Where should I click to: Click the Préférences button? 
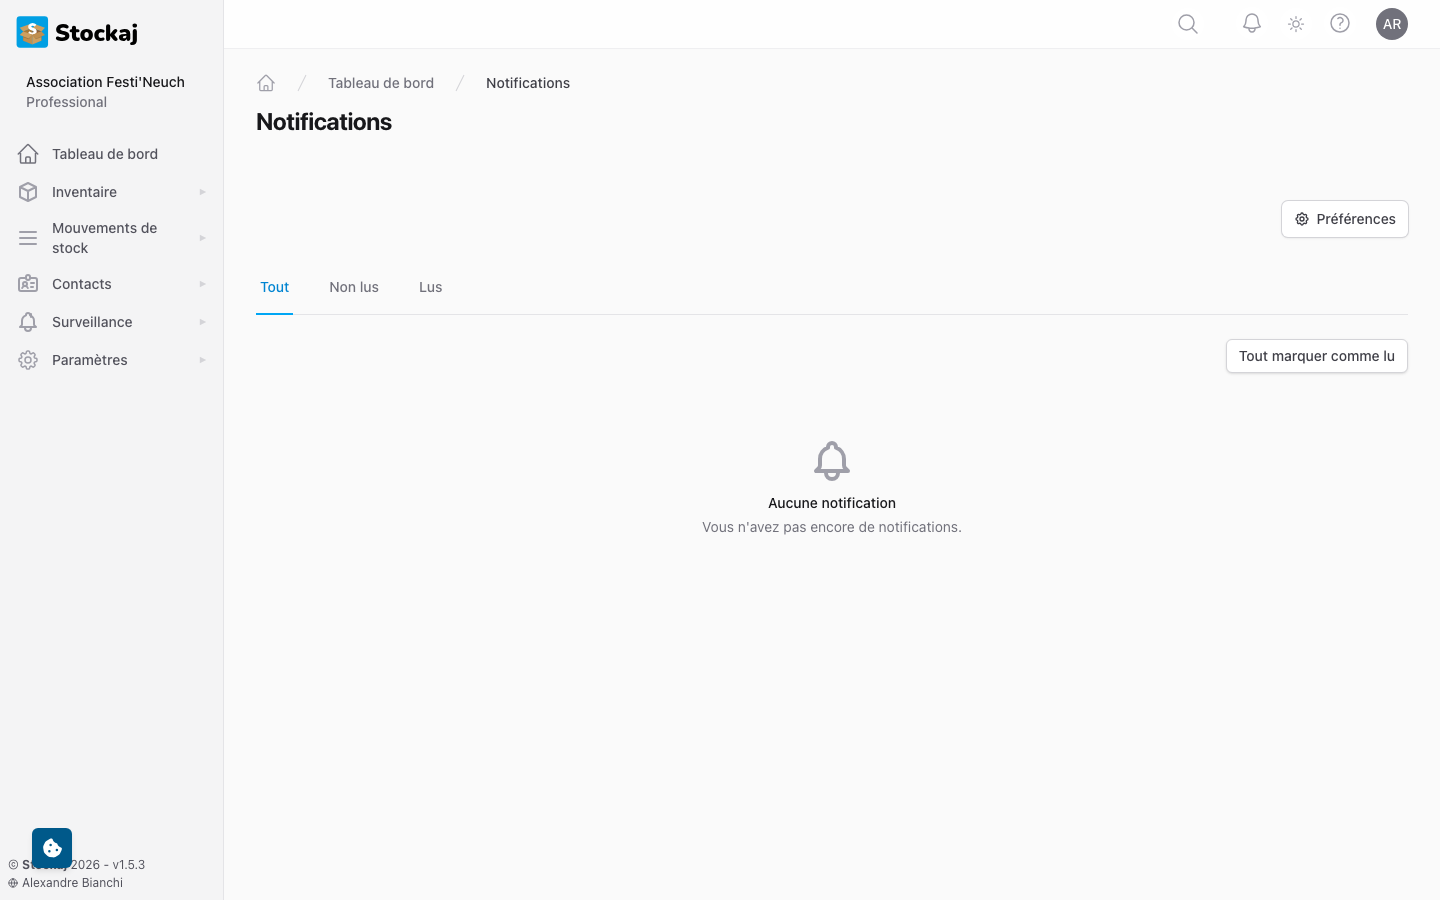(1345, 219)
